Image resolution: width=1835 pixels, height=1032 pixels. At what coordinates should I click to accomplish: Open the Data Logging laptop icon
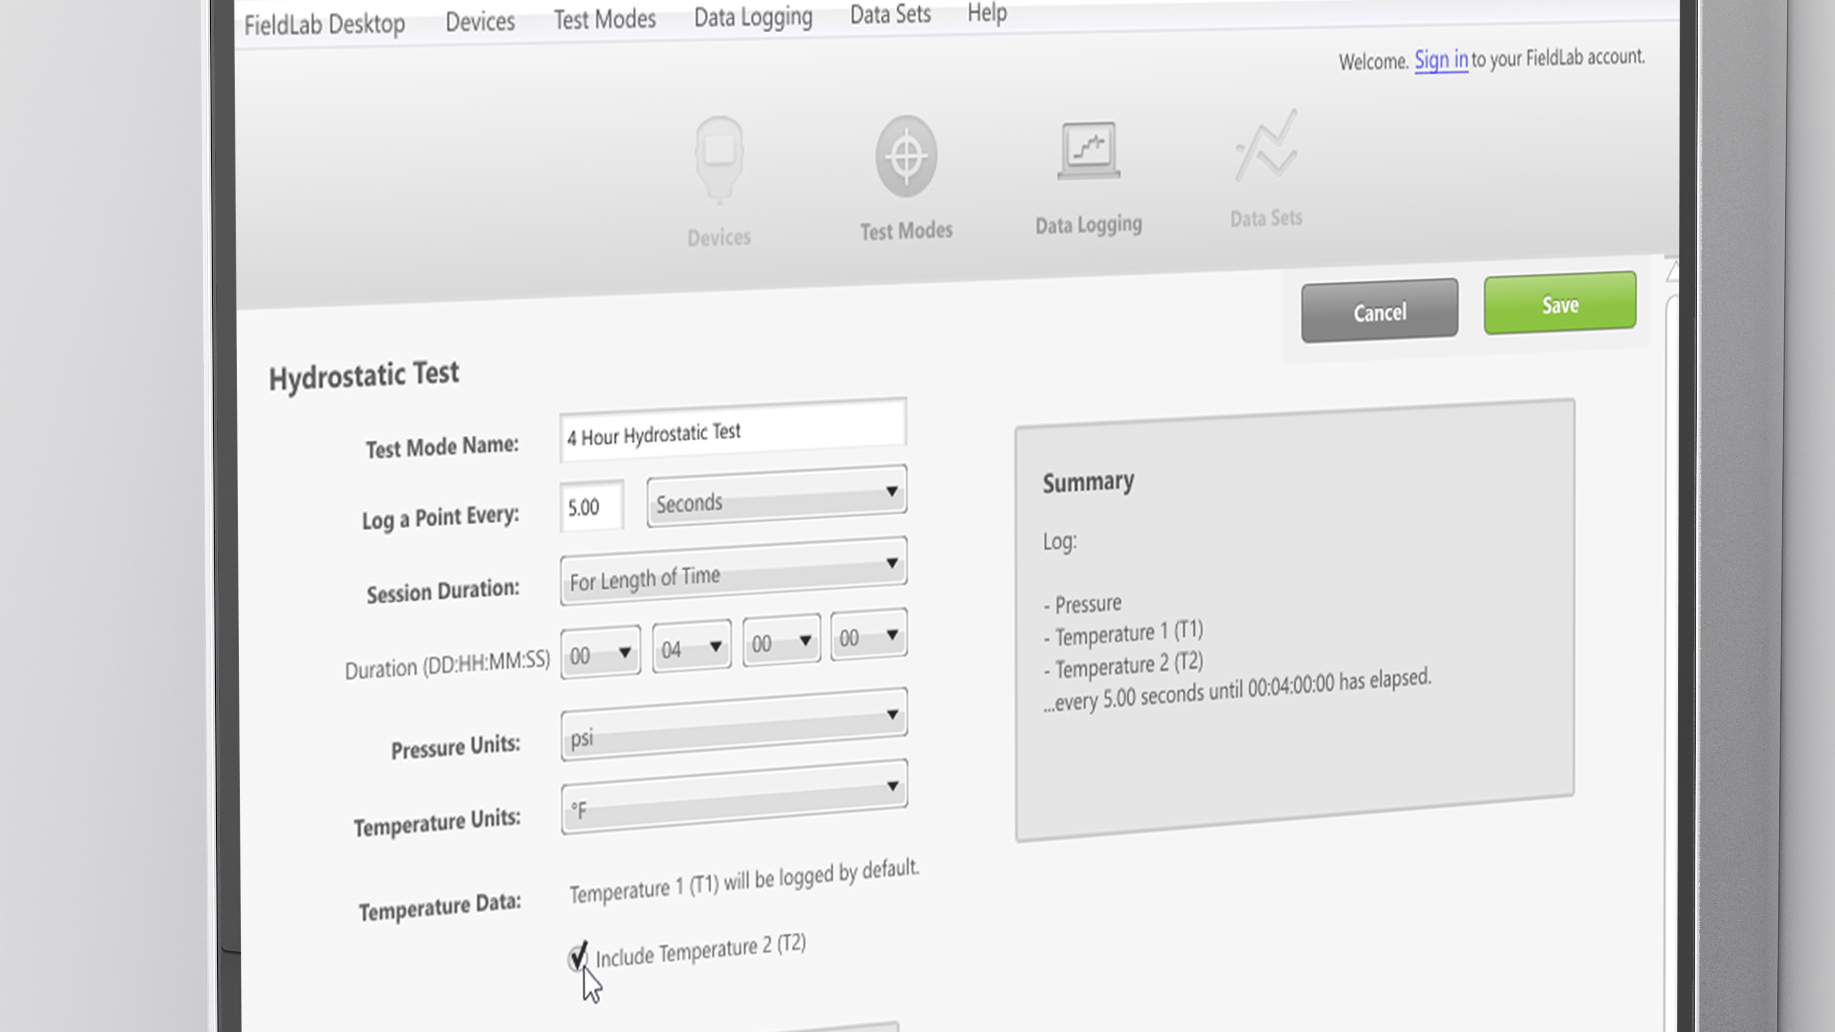pos(1088,152)
